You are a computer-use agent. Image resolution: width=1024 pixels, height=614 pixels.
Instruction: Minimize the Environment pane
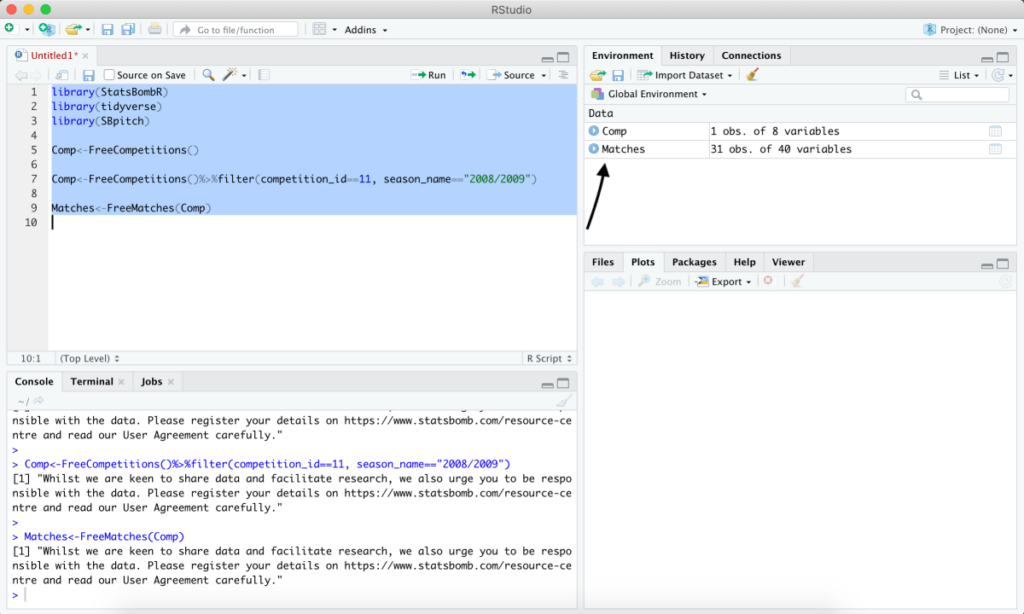click(987, 57)
